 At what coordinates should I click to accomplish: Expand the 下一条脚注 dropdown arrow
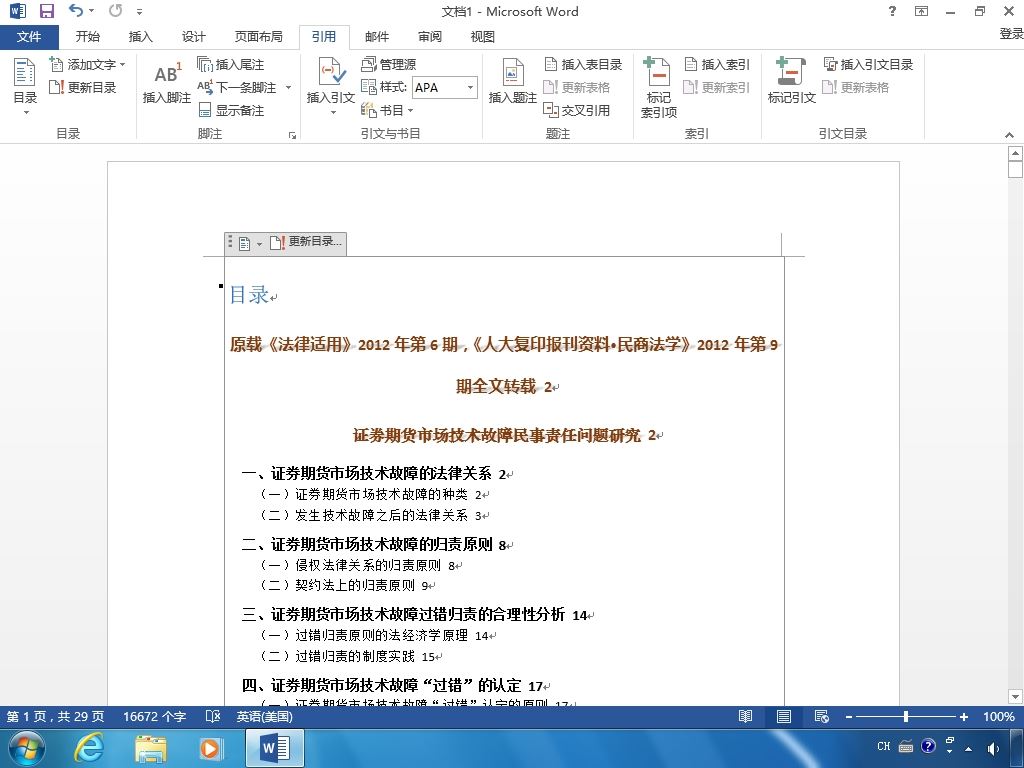point(288,88)
